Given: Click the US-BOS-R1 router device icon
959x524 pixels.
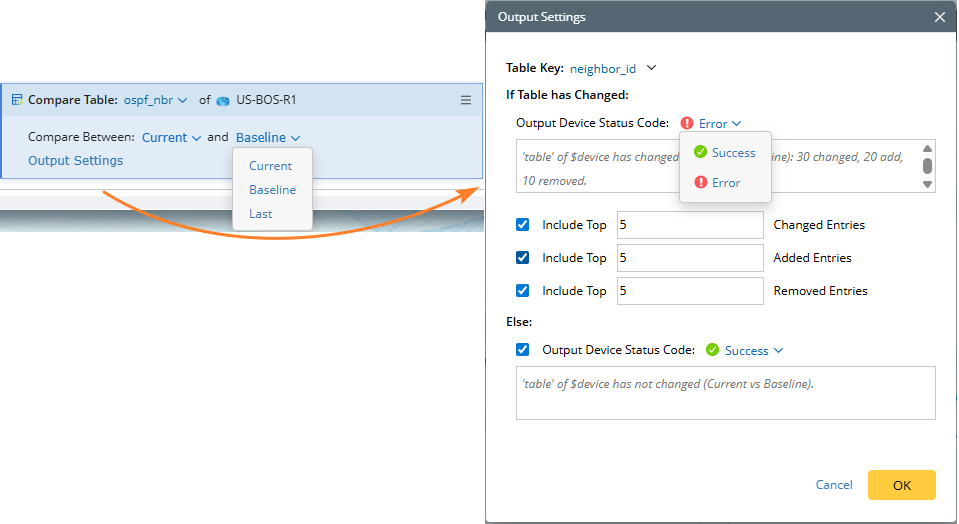Looking at the screenshot, I should [x=223, y=100].
